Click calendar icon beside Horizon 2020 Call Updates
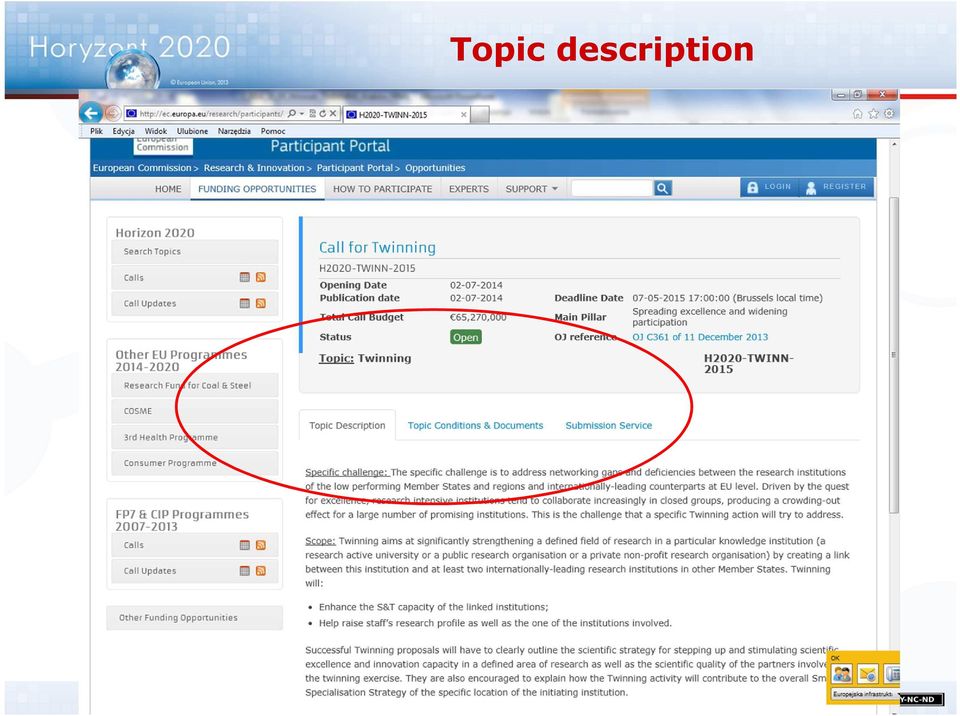The width and height of the screenshot is (960, 716). coord(245,303)
